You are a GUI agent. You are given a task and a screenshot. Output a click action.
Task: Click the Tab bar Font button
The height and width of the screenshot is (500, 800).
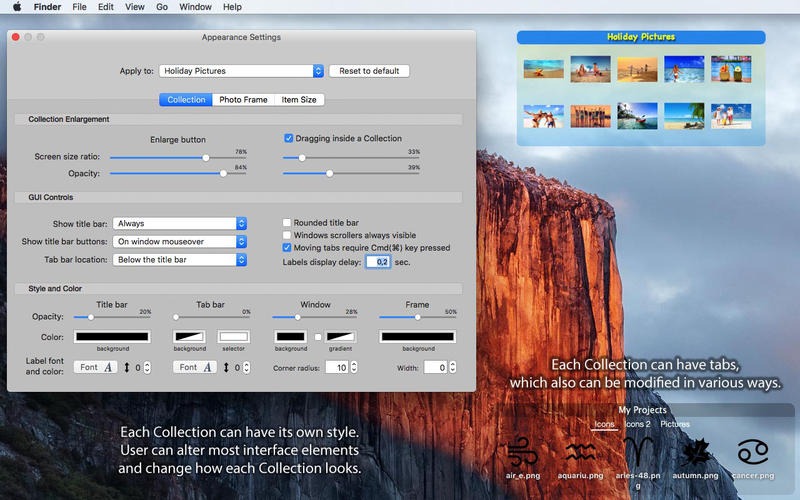[x=195, y=367]
